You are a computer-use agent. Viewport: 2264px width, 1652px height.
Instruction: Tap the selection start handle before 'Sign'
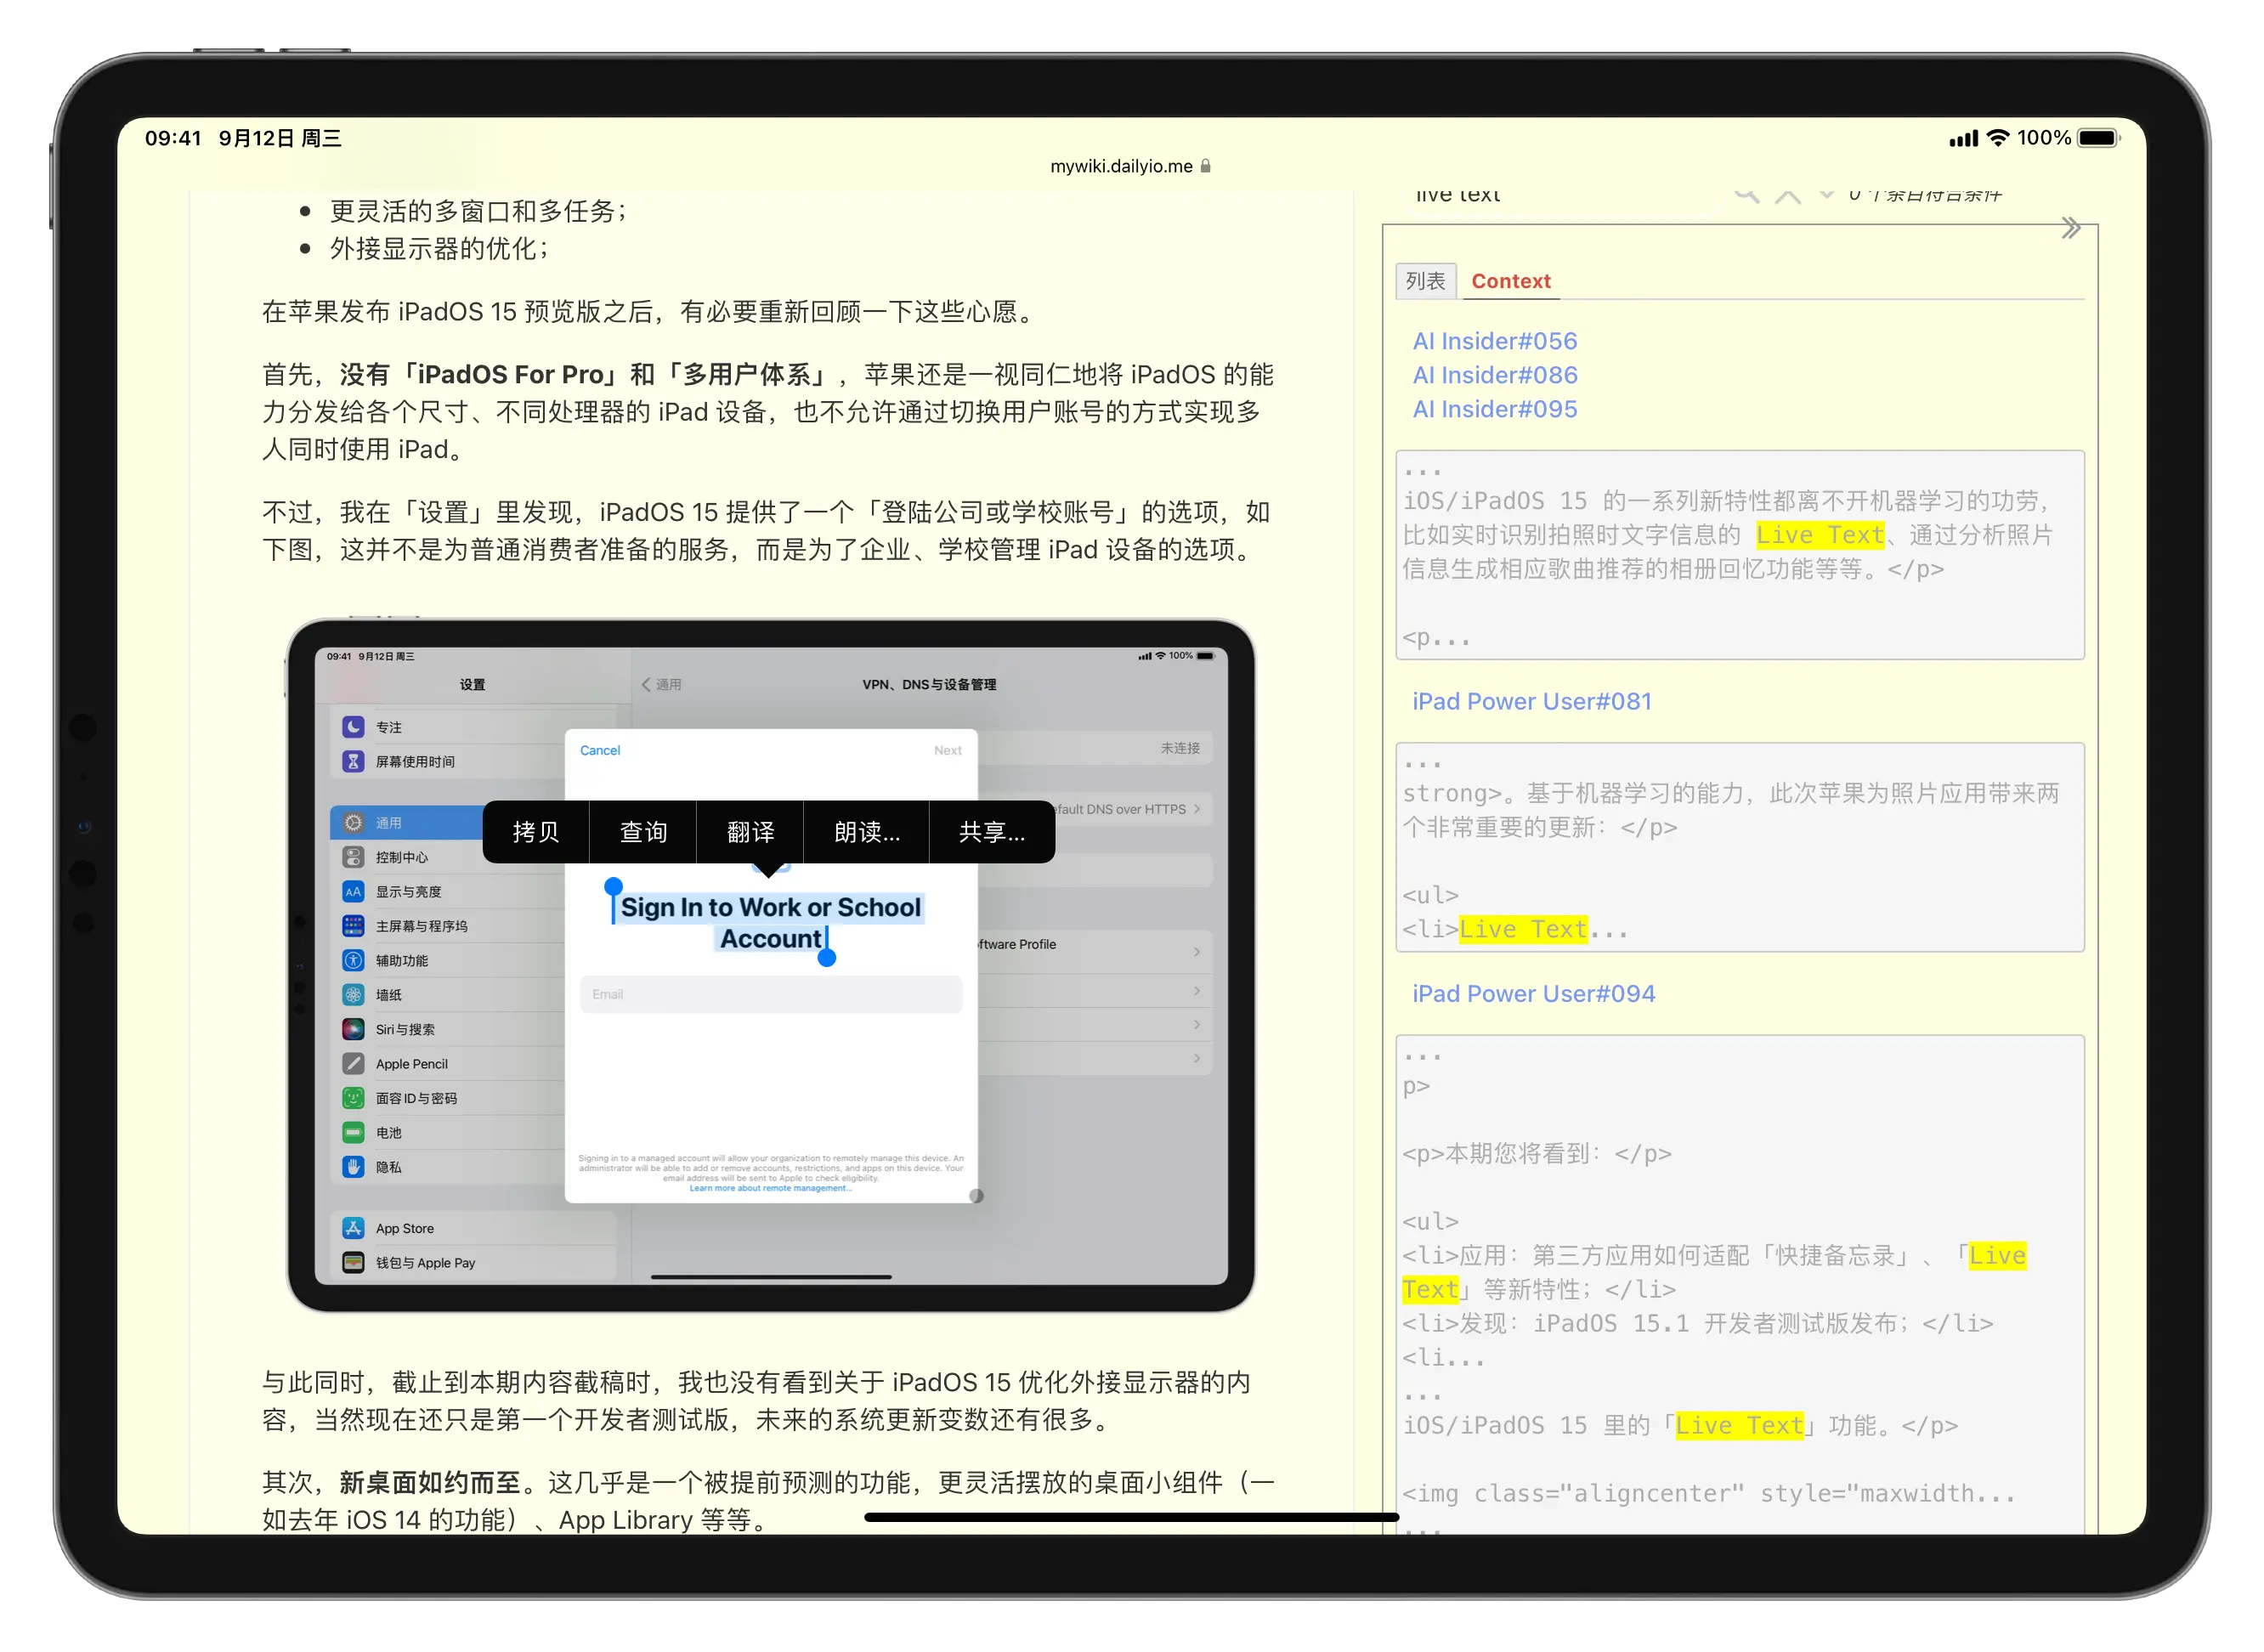click(614, 887)
